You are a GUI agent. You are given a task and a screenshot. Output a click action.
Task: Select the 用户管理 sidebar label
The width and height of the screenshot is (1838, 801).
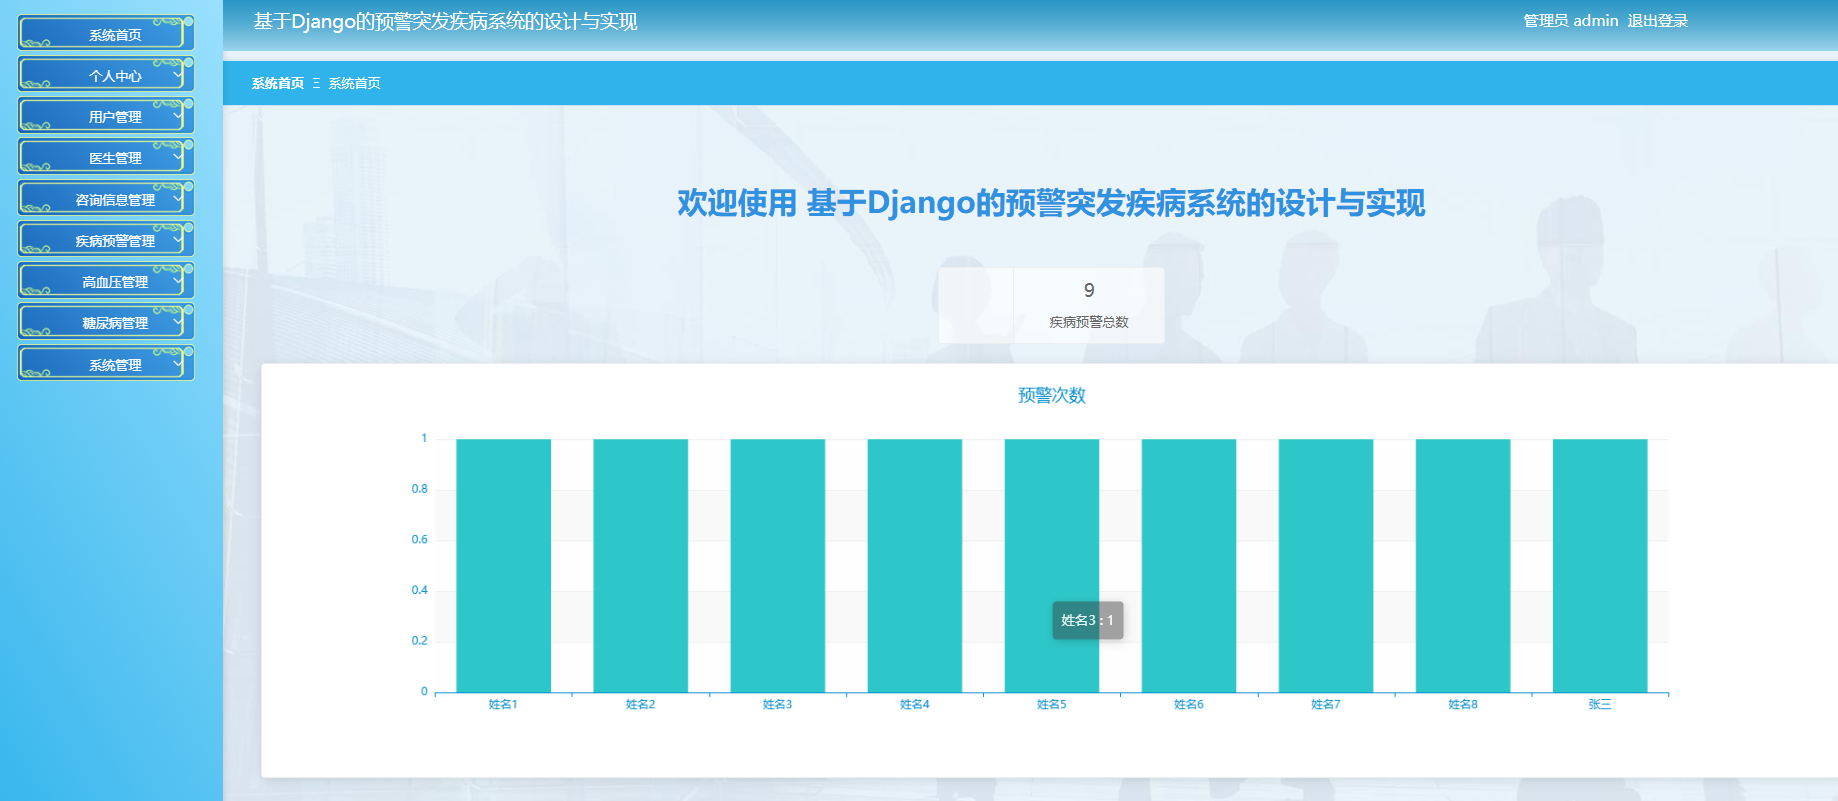coord(115,117)
